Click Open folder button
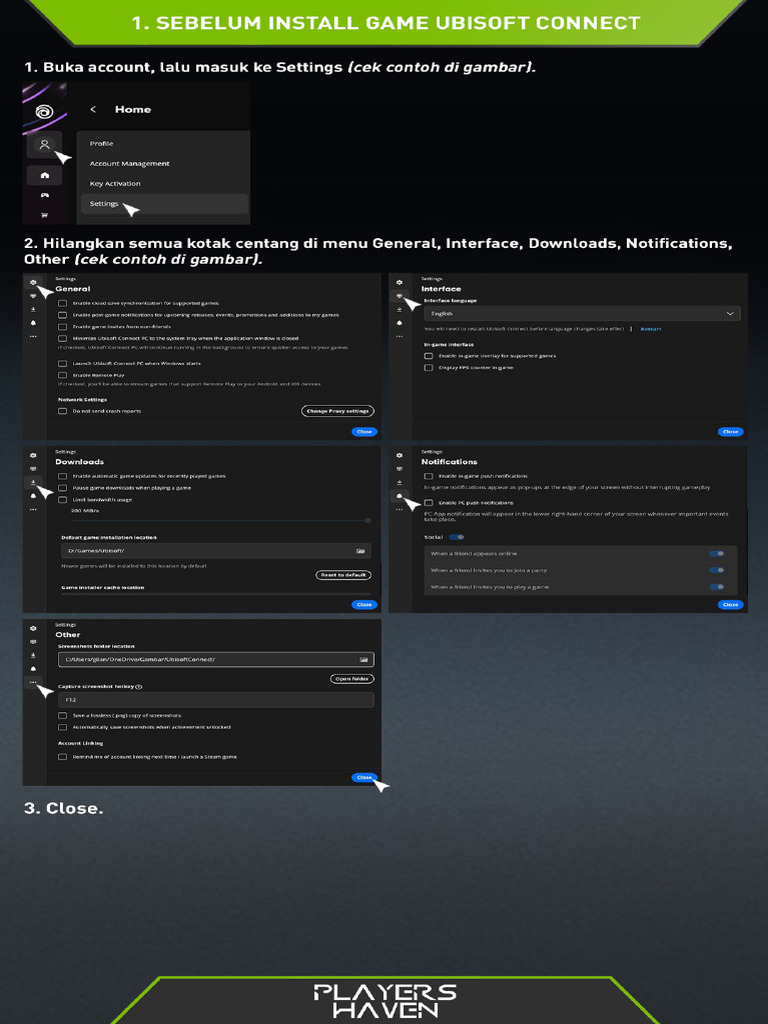768x1024 pixels. point(352,679)
